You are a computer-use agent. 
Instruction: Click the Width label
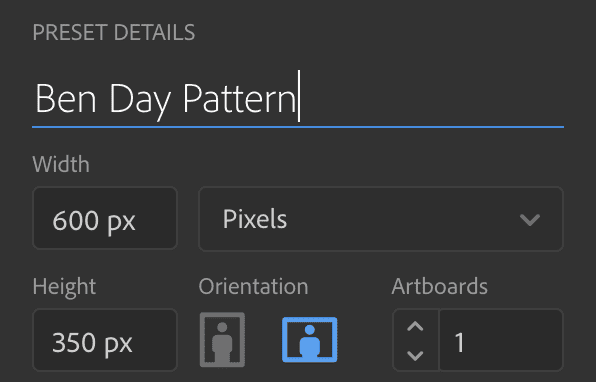pyautogui.click(x=61, y=164)
